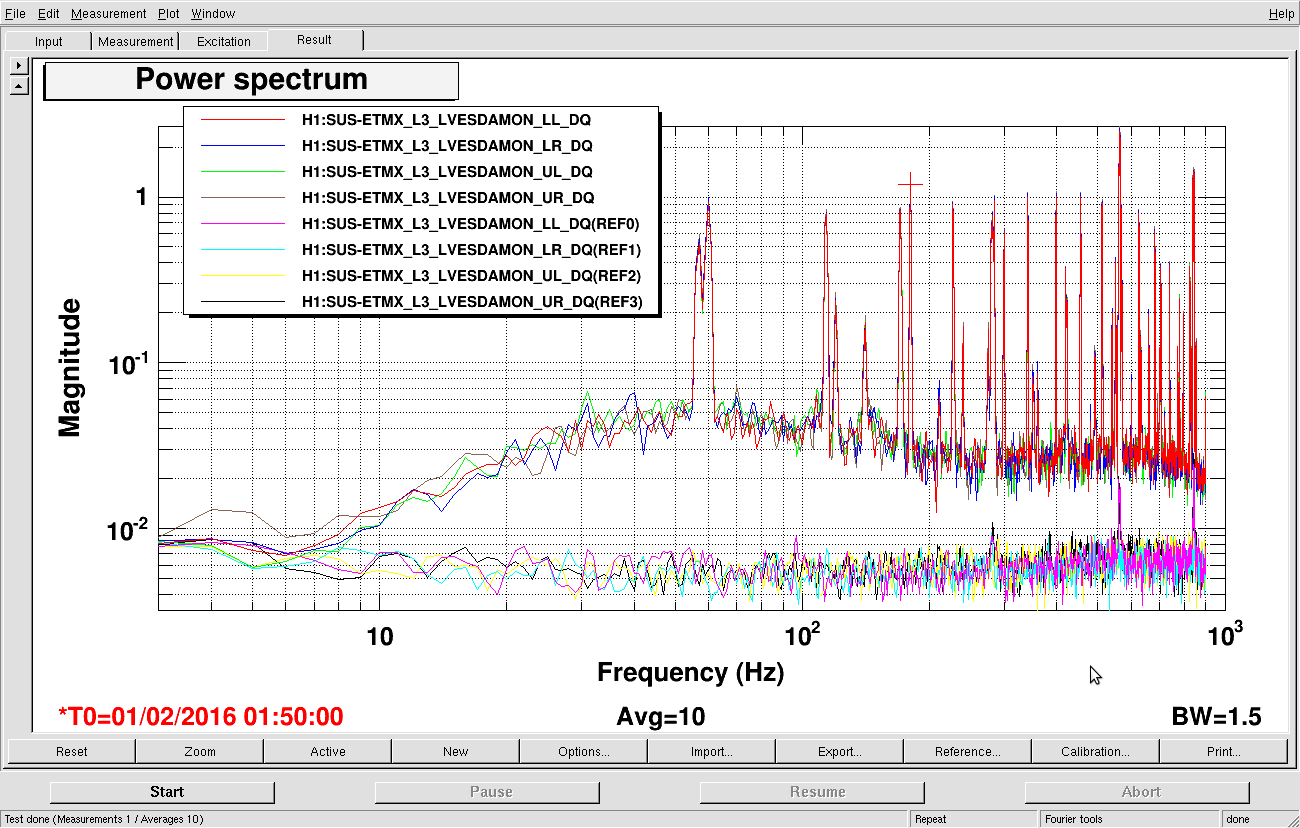Click the Export... button

(x=839, y=751)
